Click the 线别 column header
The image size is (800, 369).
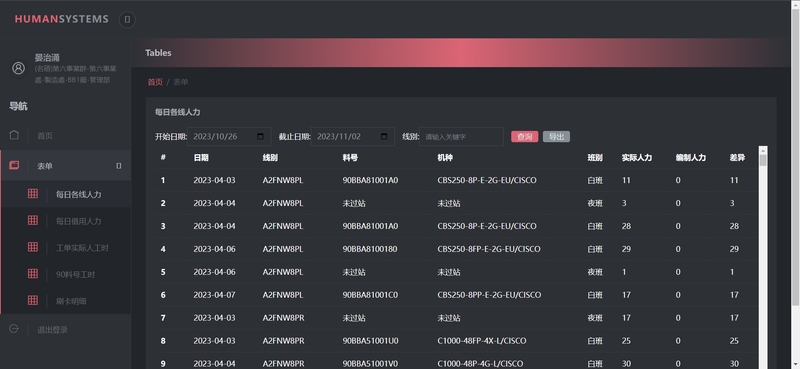270,158
